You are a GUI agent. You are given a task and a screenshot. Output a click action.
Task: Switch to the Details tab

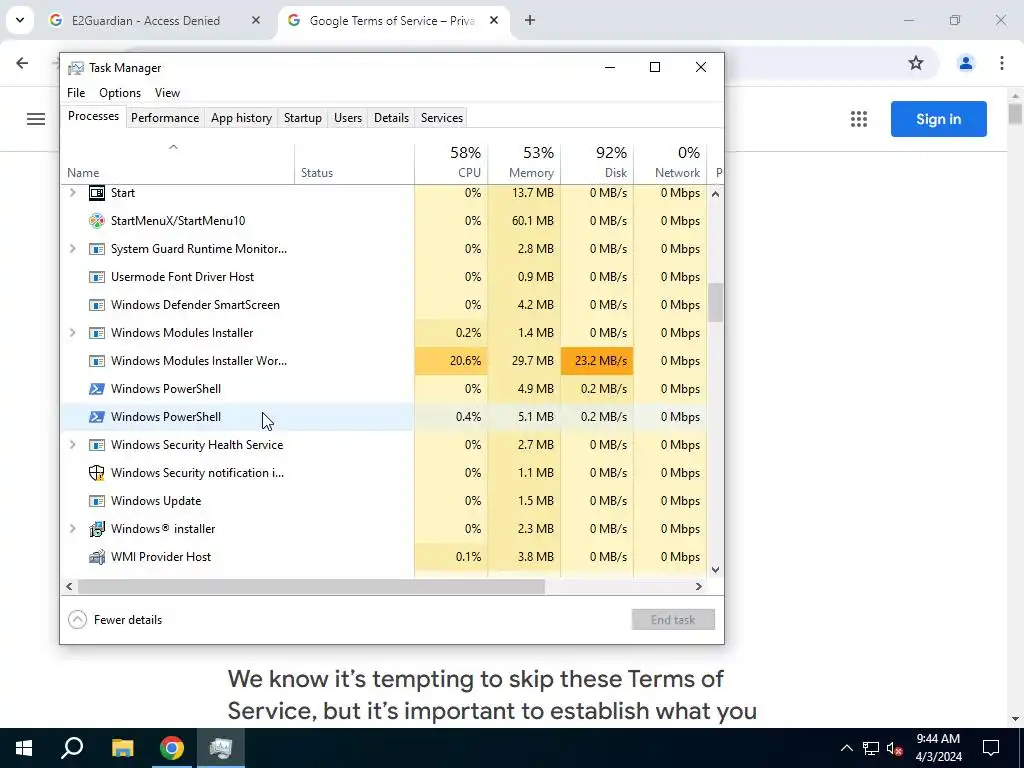(391, 118)
